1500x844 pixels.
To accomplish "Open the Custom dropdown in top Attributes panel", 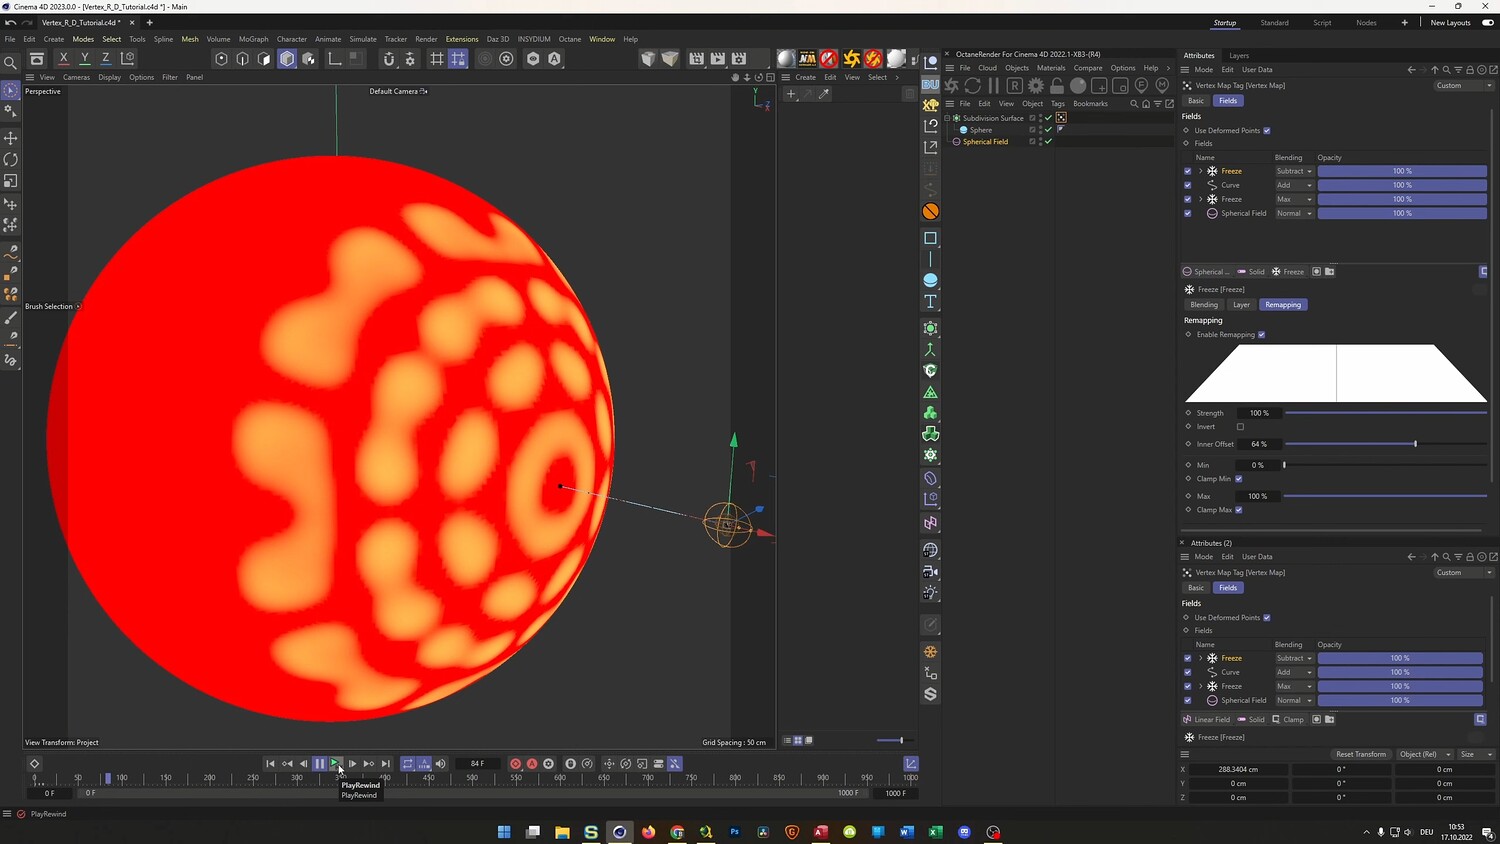I will coord(1464,86).
